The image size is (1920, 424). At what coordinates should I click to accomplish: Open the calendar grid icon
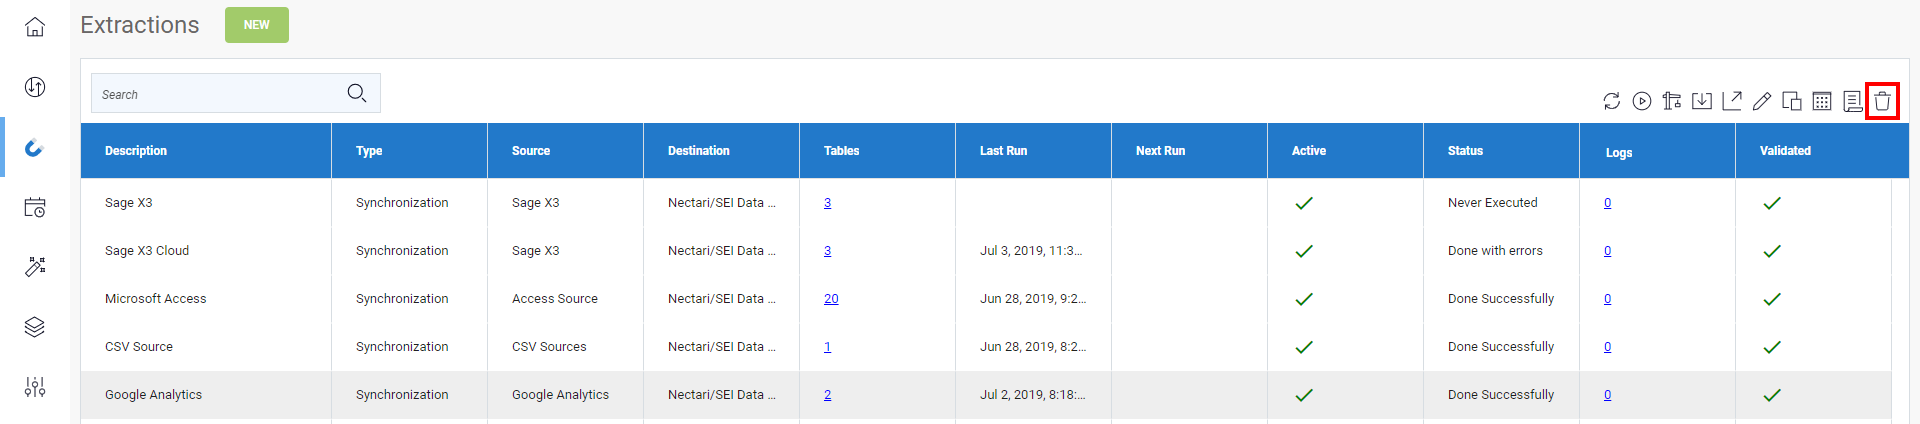1822,101
